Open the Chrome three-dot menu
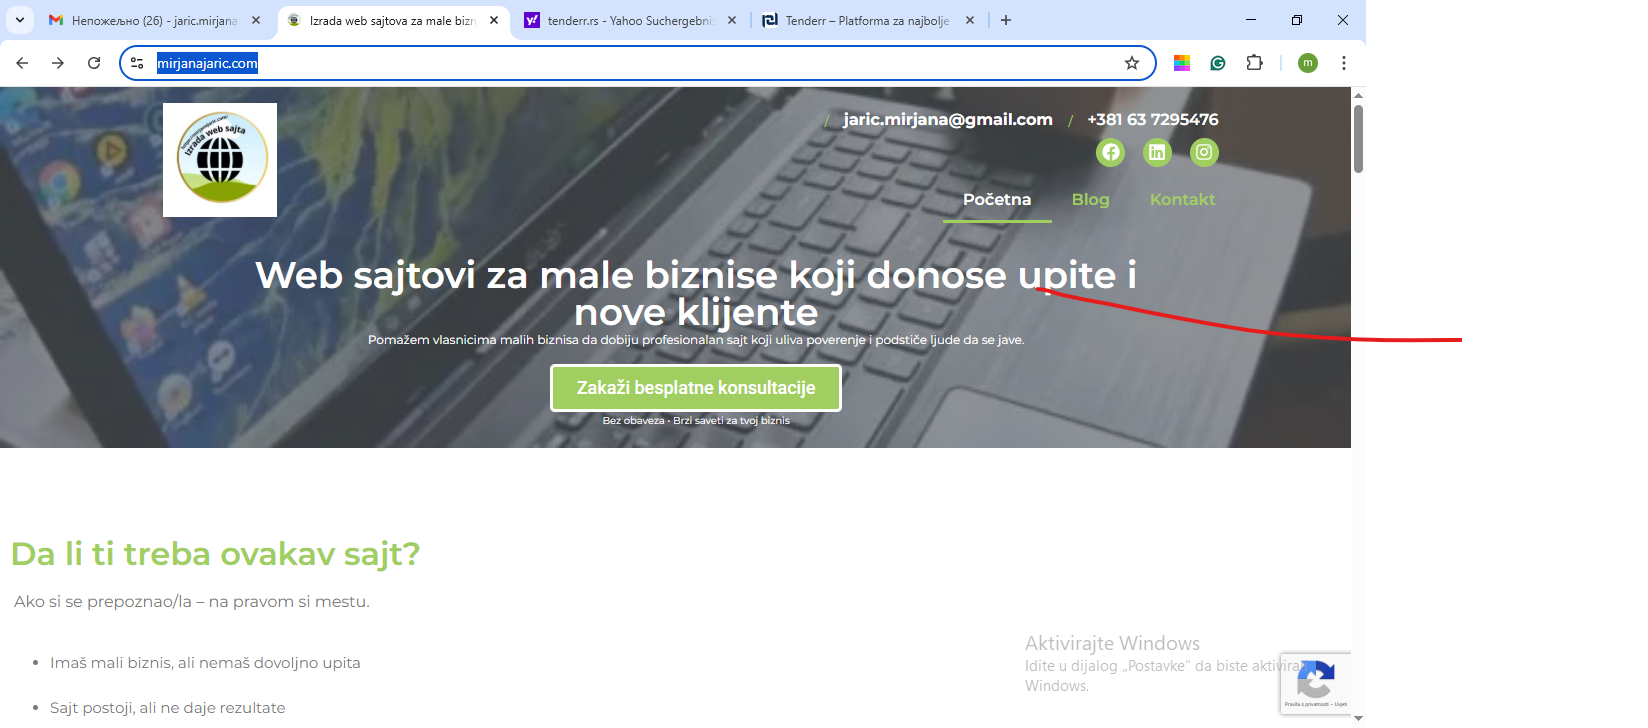This screenshot has width=1648, height=728. [x=1344, y=63]
